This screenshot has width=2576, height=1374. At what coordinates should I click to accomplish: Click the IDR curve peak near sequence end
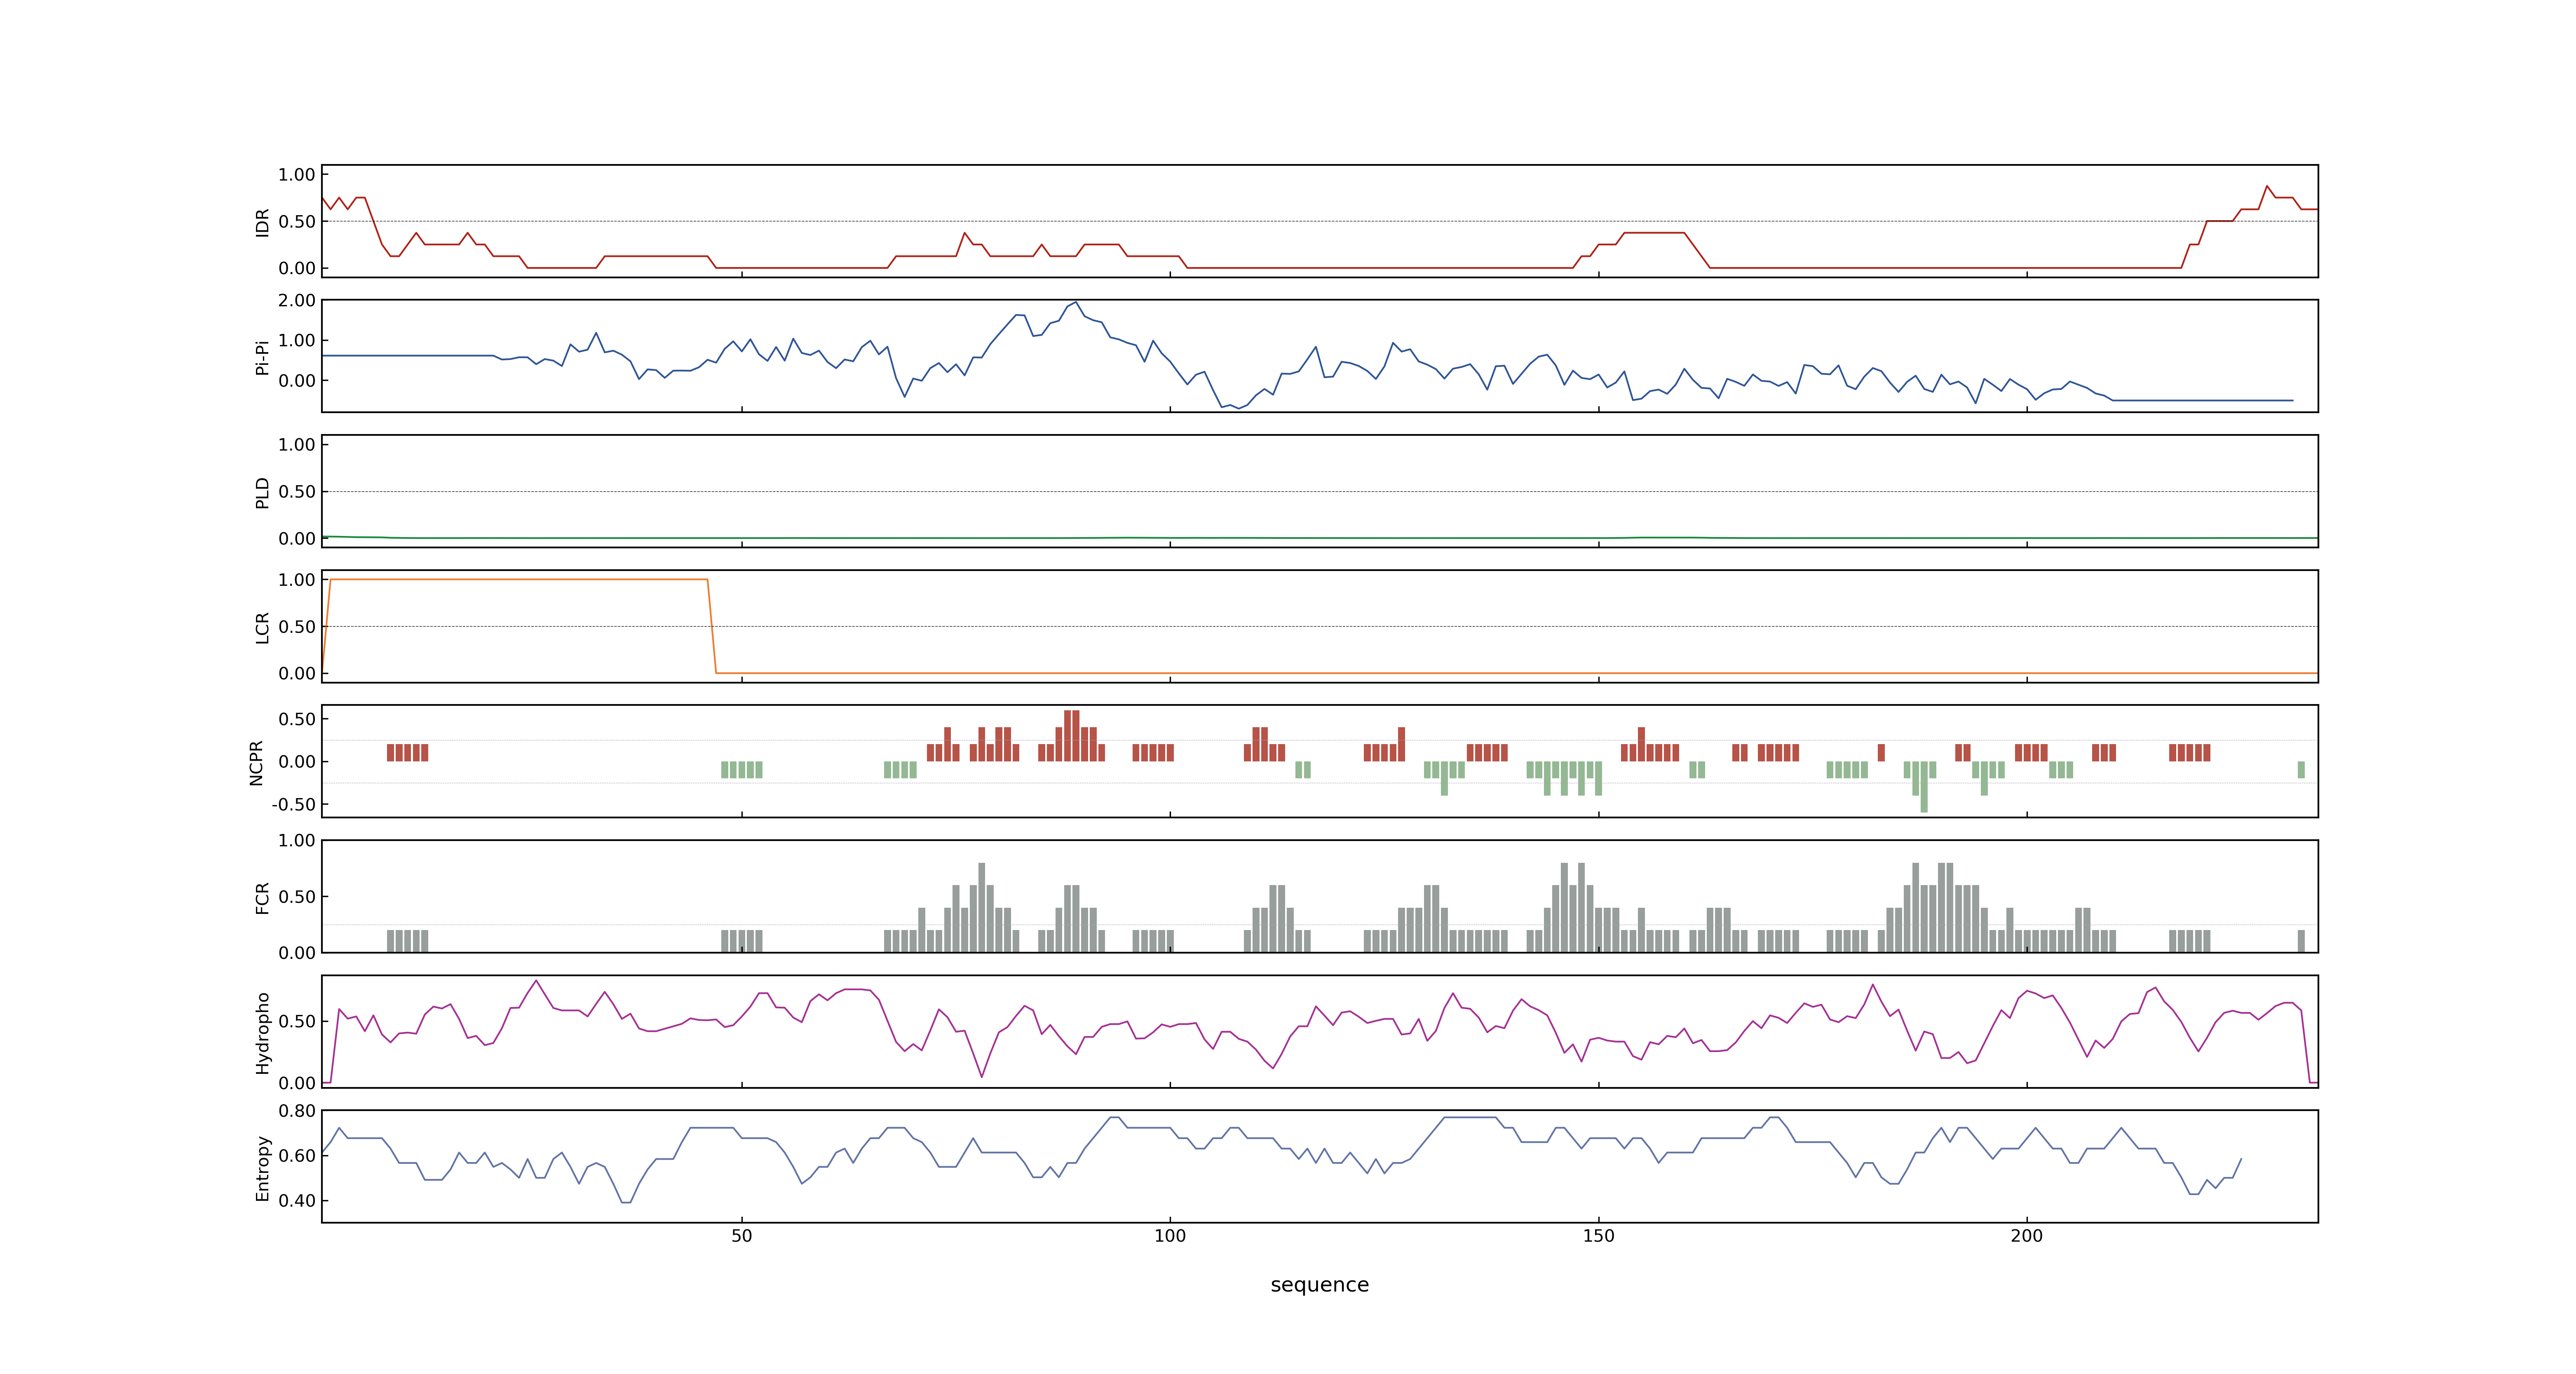pyautogui.click(x=2267, y=186)
